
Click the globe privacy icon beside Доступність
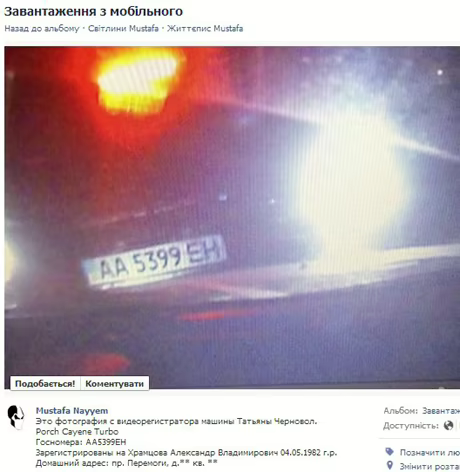[449, 426]
